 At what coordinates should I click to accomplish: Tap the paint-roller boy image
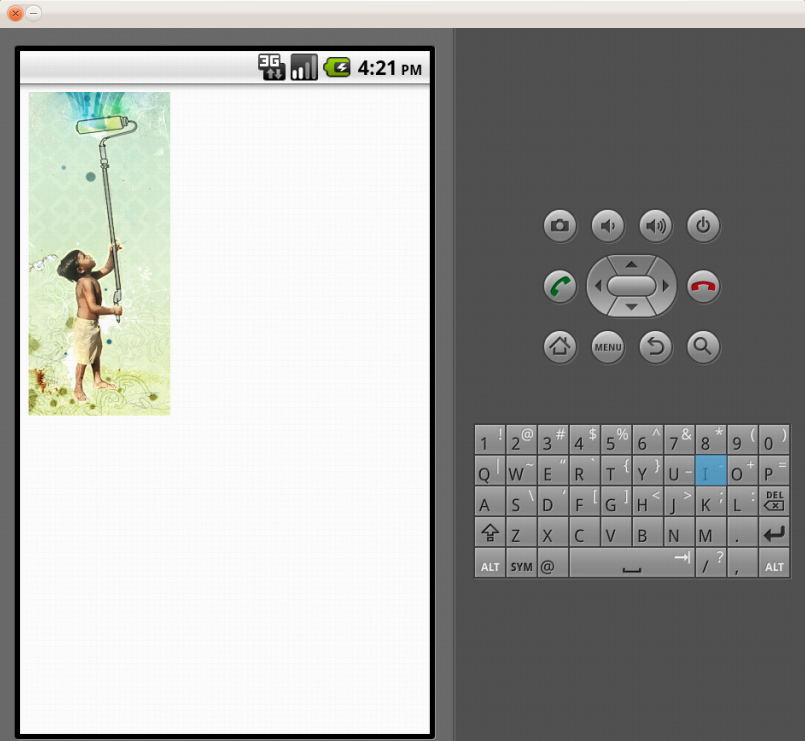point(99,254)
